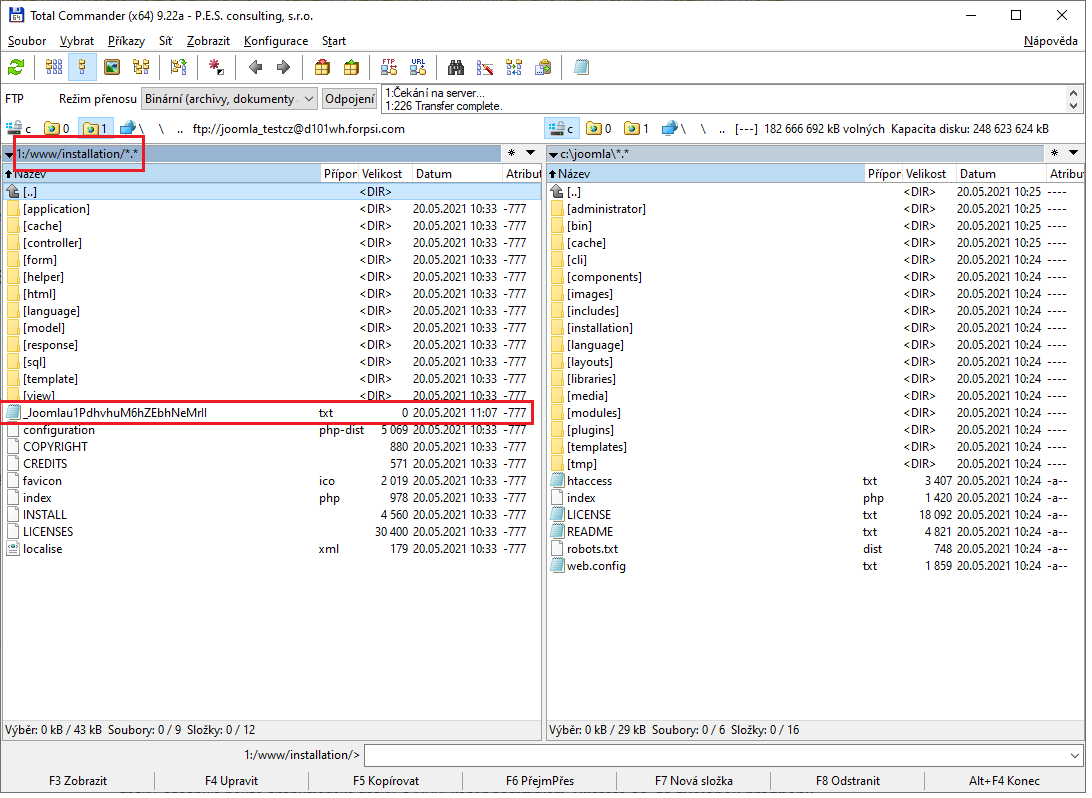Select drive c in right drive bar

point(562,129)
